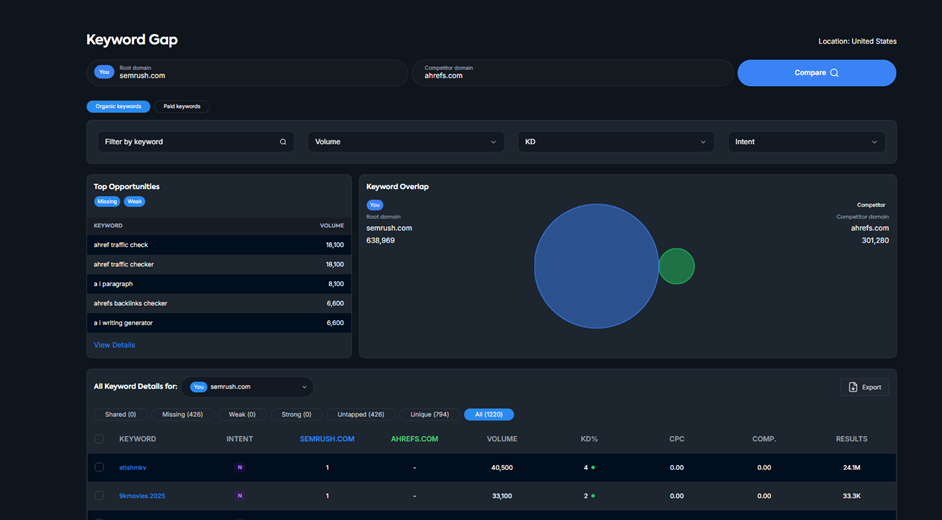Sort table by AHREFS.COM column header
Screen dimensions: 942x520
415,439
